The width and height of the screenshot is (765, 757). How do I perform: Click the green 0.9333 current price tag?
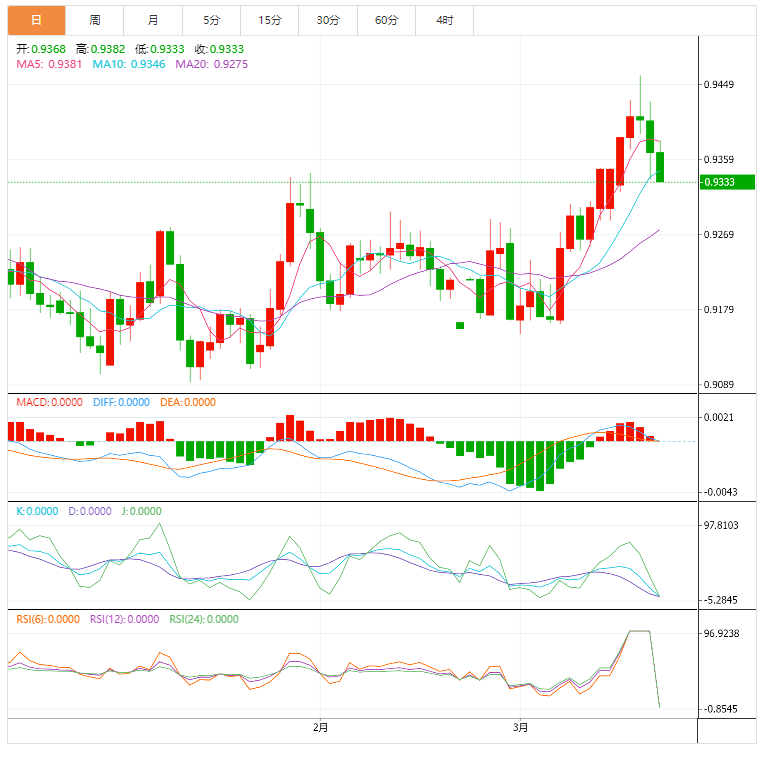click(x=727, y=182)
